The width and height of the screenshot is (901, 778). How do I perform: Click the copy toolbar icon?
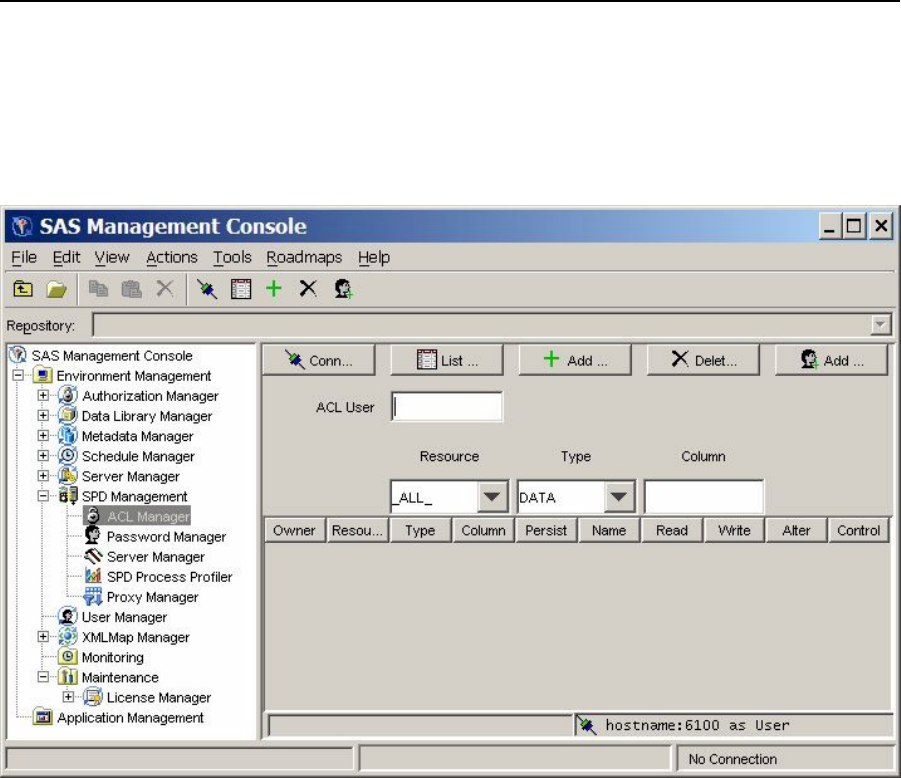click(98, 288)
